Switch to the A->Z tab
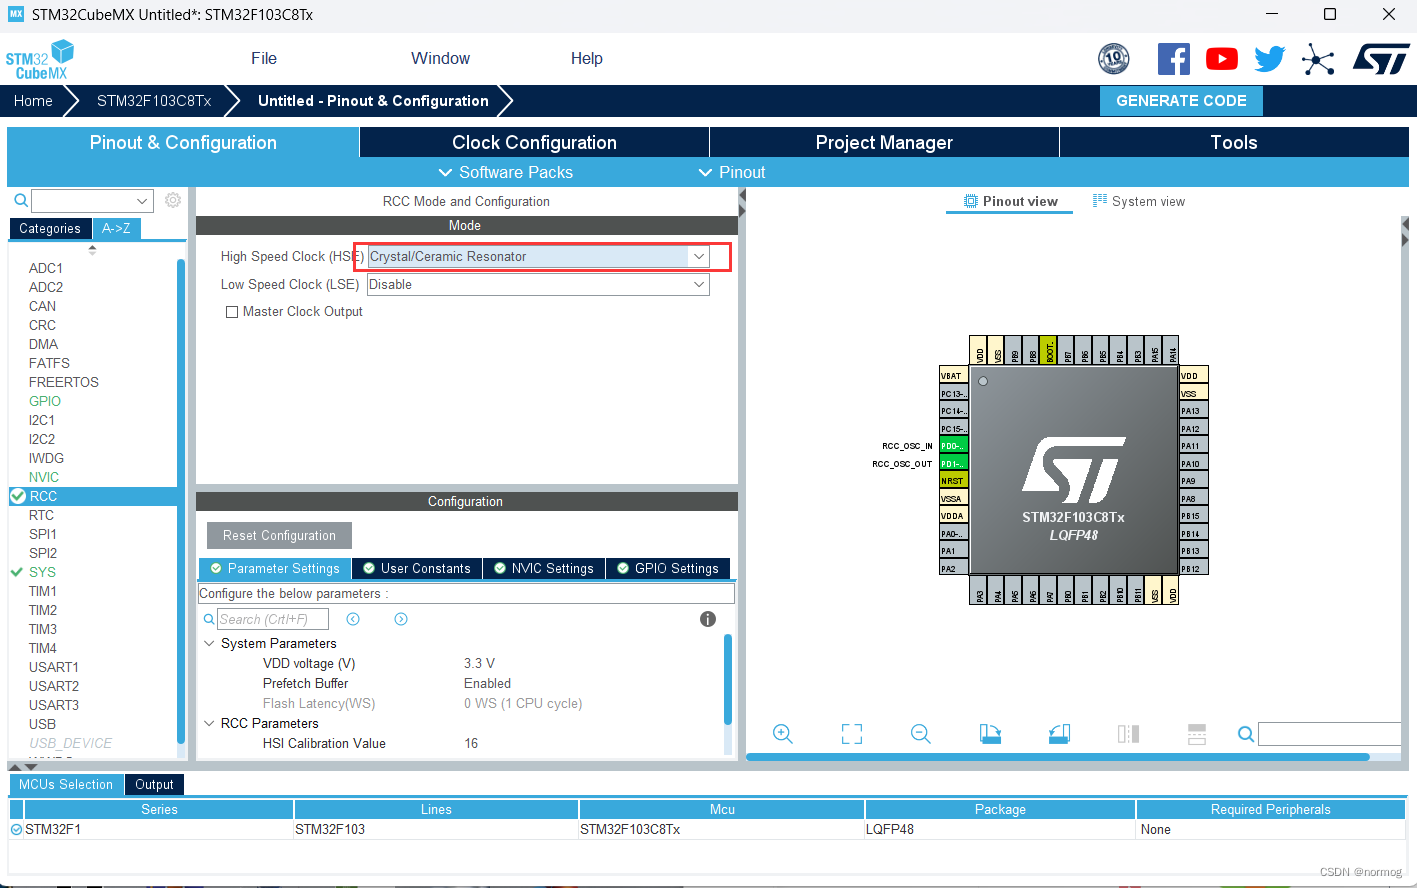 point(116,228)
